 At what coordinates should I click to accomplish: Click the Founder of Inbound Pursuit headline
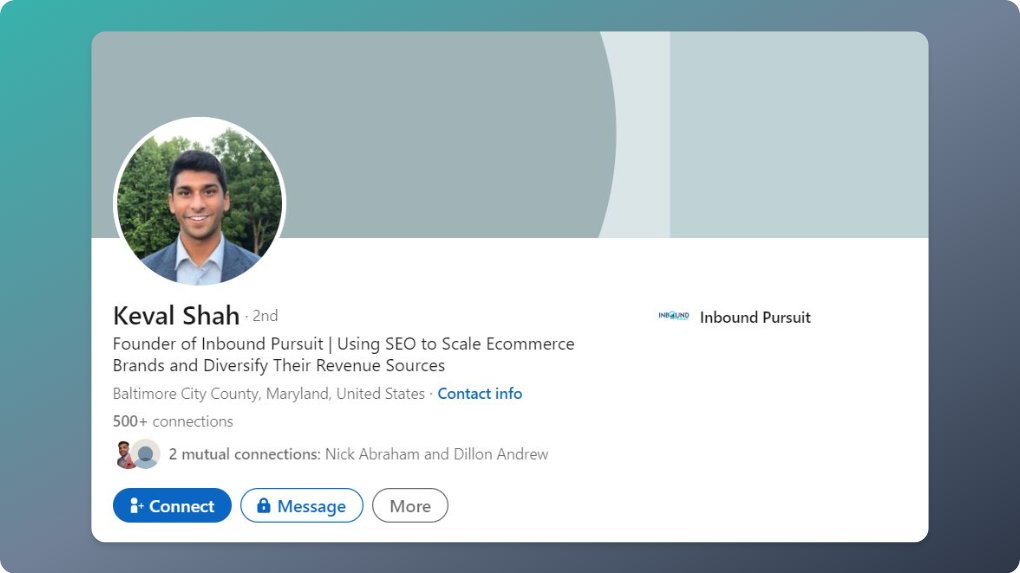coord(343,354)
